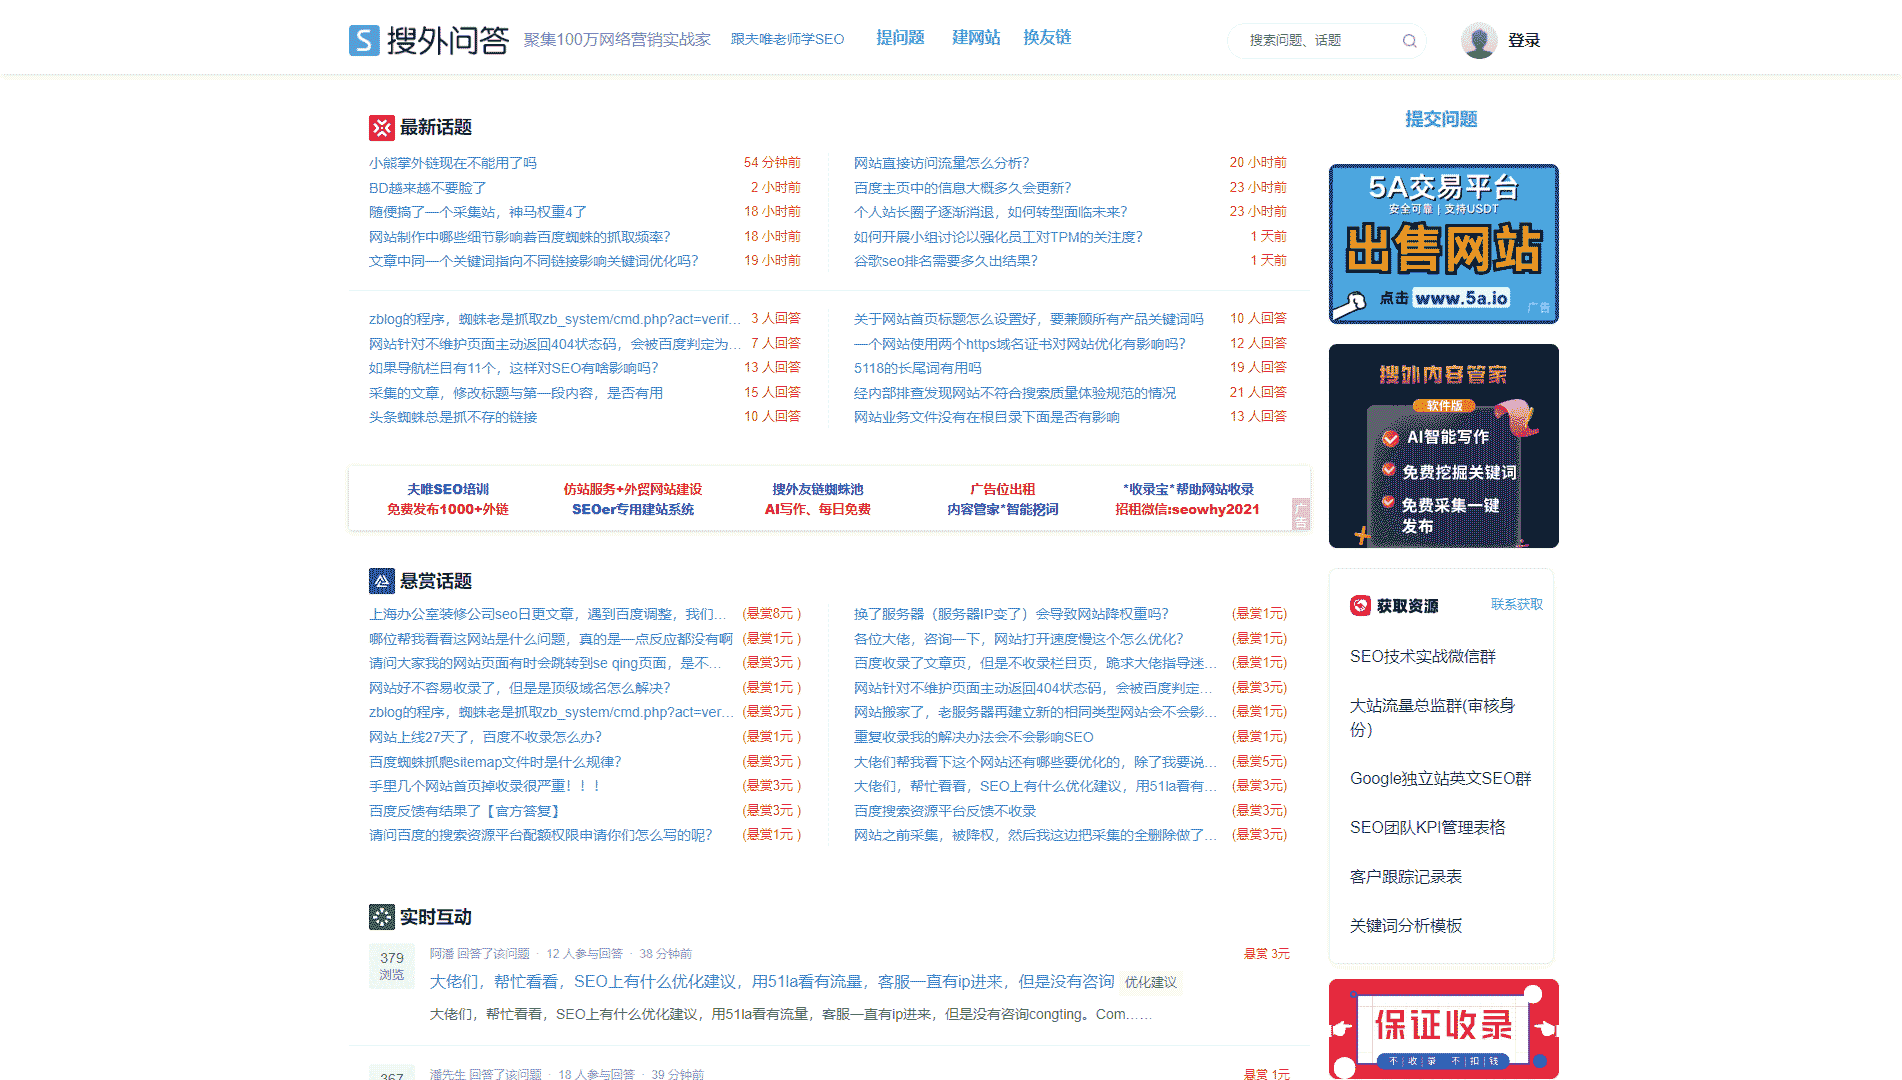
Task: Click the 搜外问答 site logo
Action: [x=429, y=40]
